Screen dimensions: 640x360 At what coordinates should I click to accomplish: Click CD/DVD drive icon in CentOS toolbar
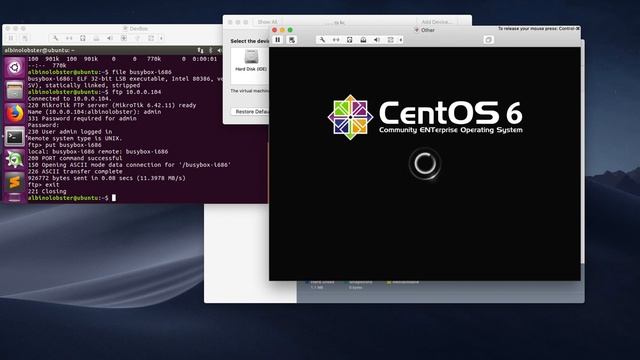(363, 40)
